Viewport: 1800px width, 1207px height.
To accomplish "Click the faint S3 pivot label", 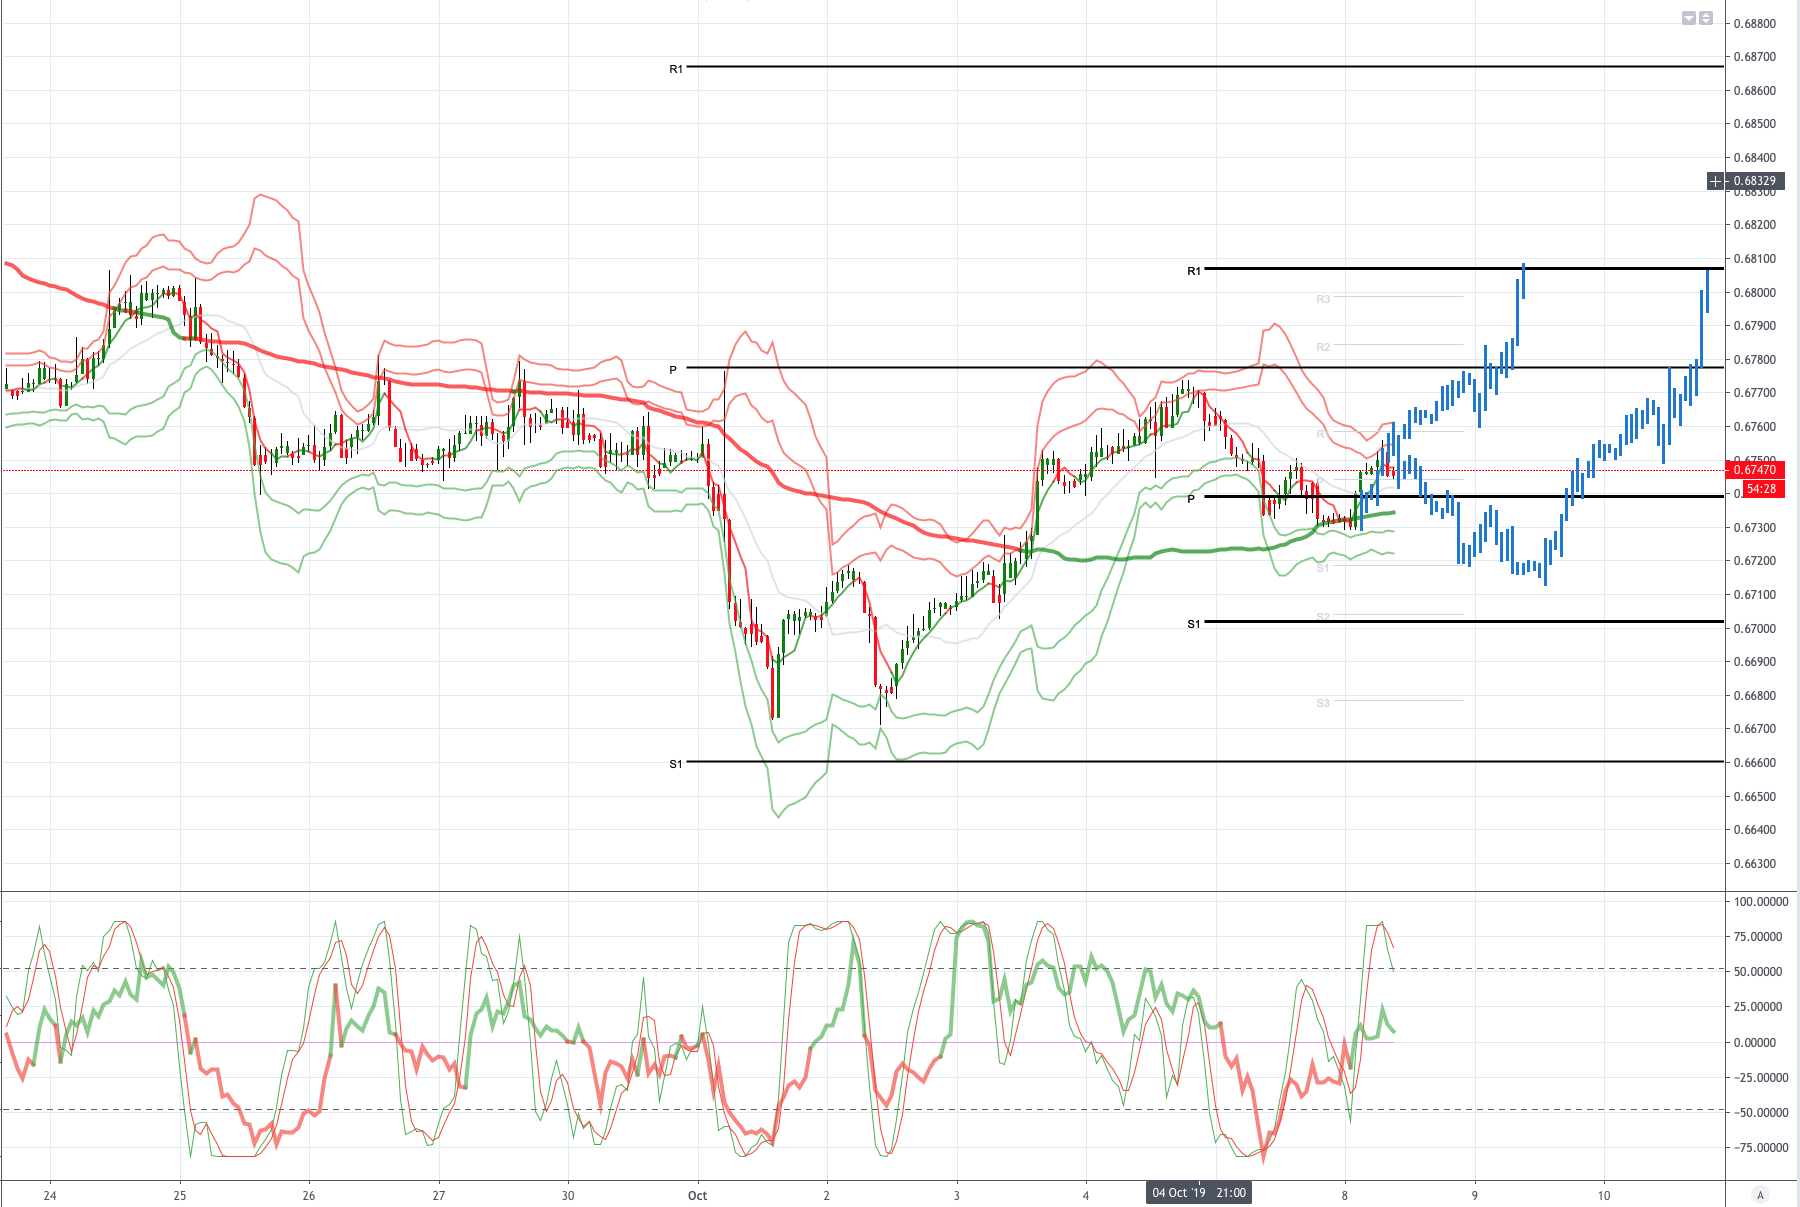I will (x=1323, y=703).
